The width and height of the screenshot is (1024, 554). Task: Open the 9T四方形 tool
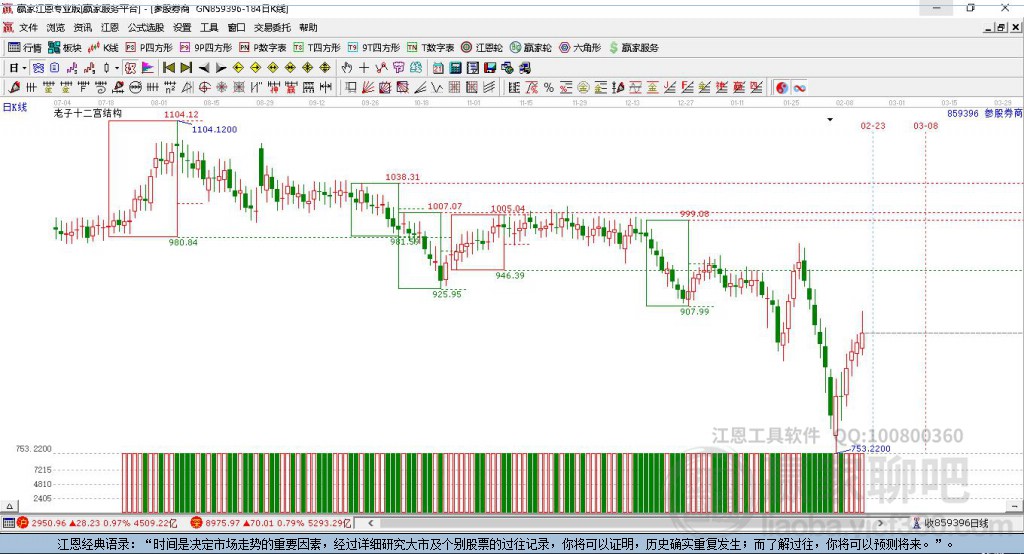coord(374,48)
